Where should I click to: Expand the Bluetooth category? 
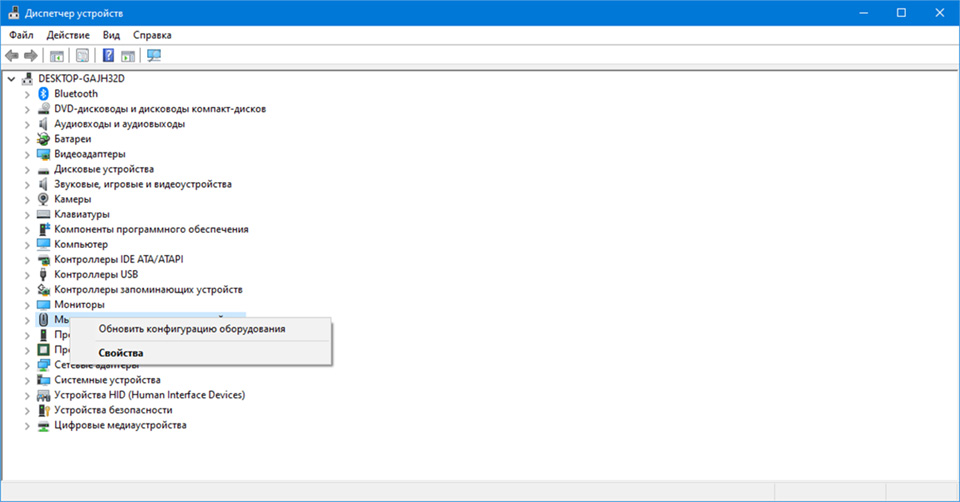(x=27, y=94)
